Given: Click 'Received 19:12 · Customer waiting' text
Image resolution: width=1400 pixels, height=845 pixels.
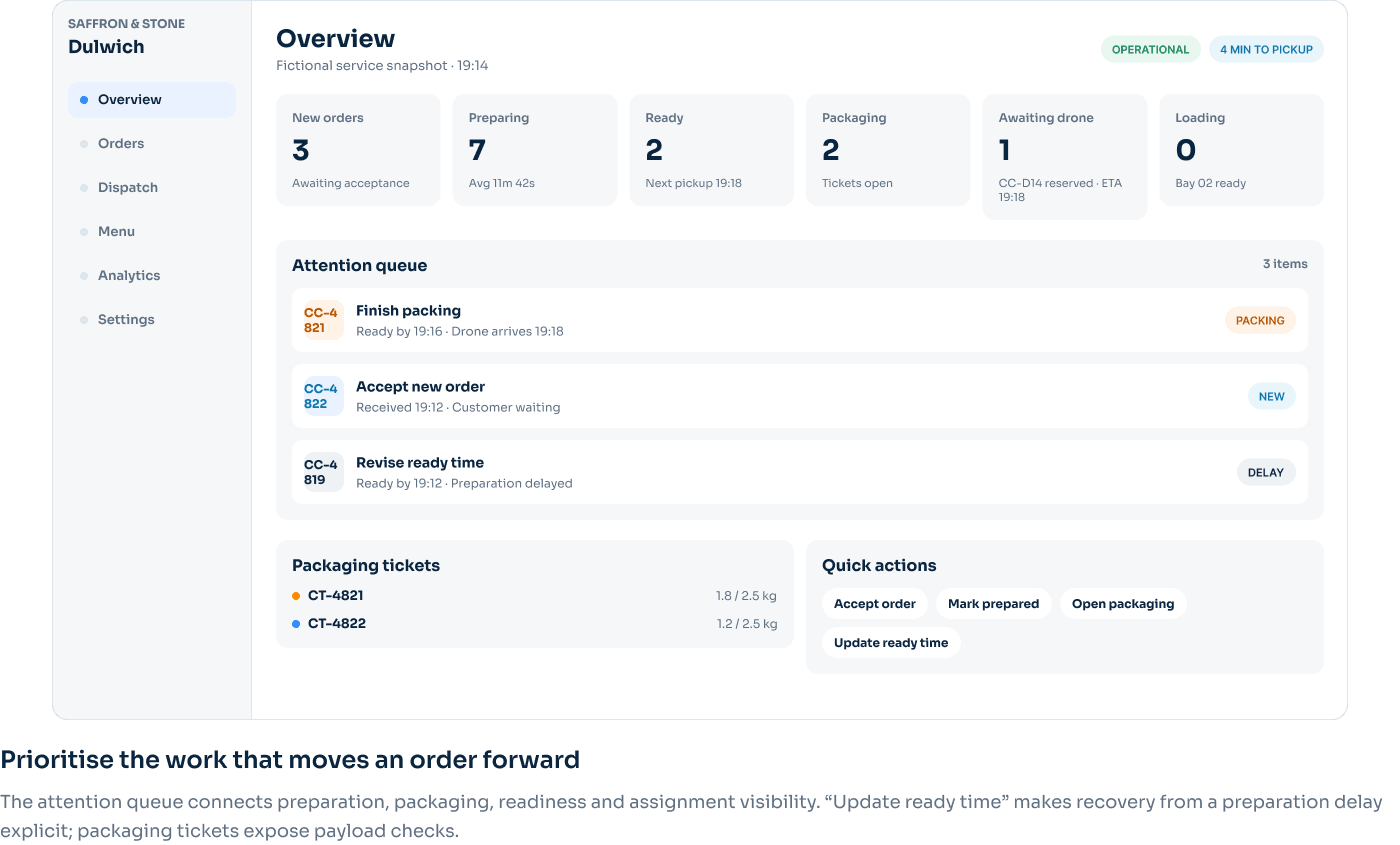Looking at the screenshot, I should tap(458, 407).
